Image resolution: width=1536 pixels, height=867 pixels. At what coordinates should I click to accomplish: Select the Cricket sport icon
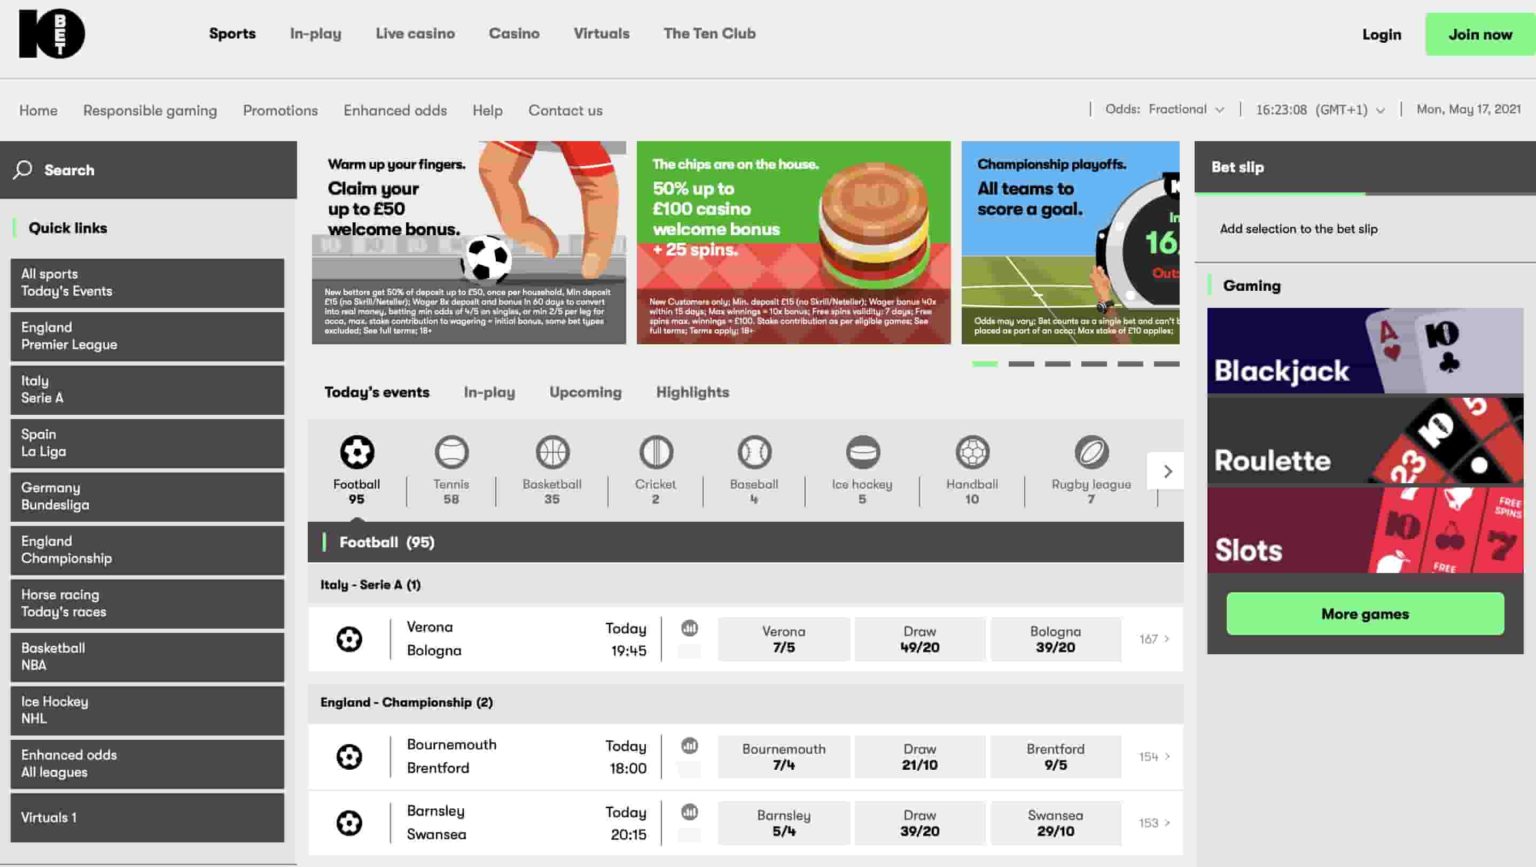pyautogui.click(x=656, y=452)
